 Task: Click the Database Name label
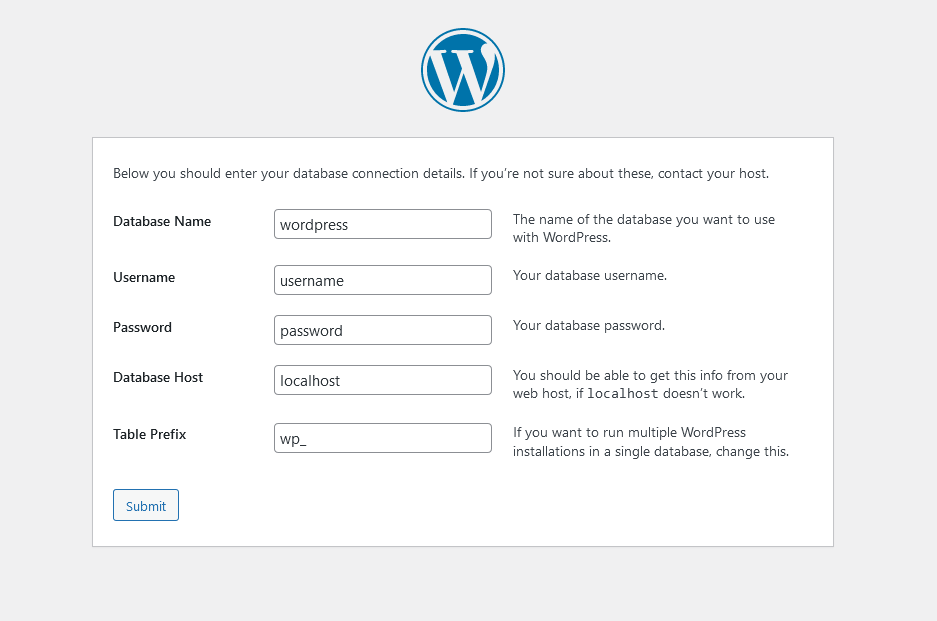click(161, 221)
